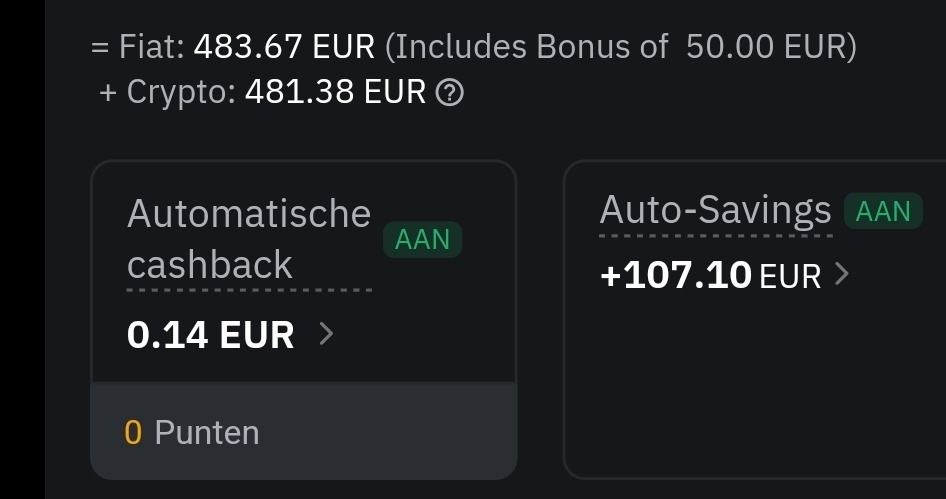
Task: Click the Fiat balance 483.67 EUR
Action: click(x=284, y=46)
